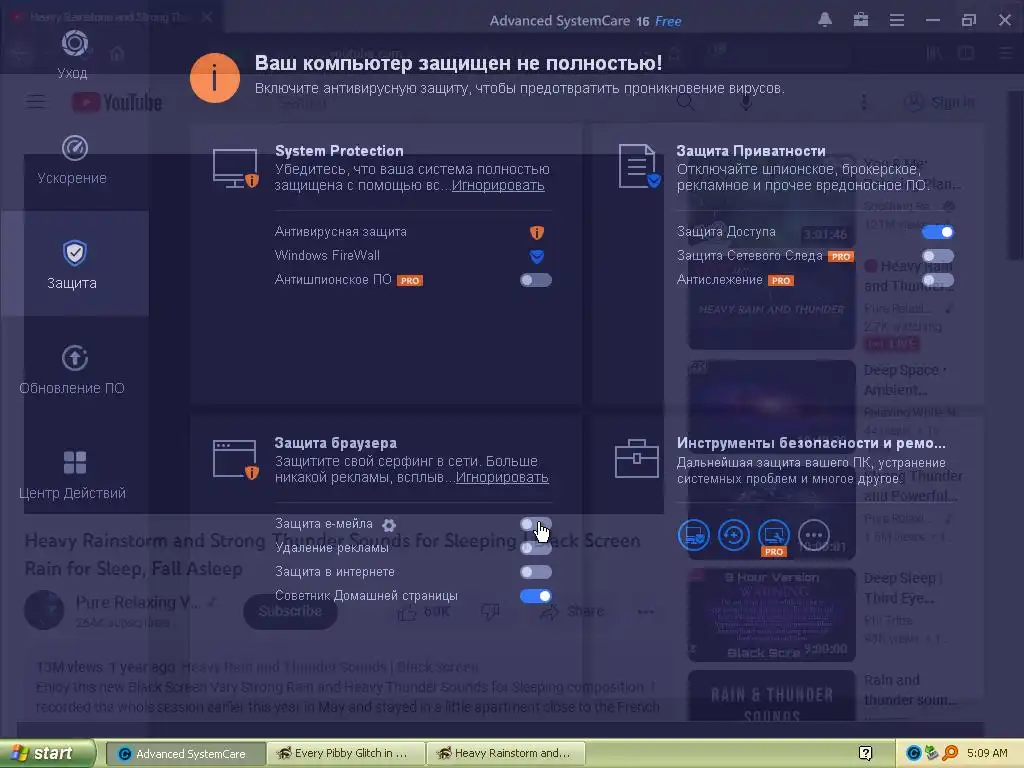
Task: Go to Обновление ПО section
Action: (74, 370)
